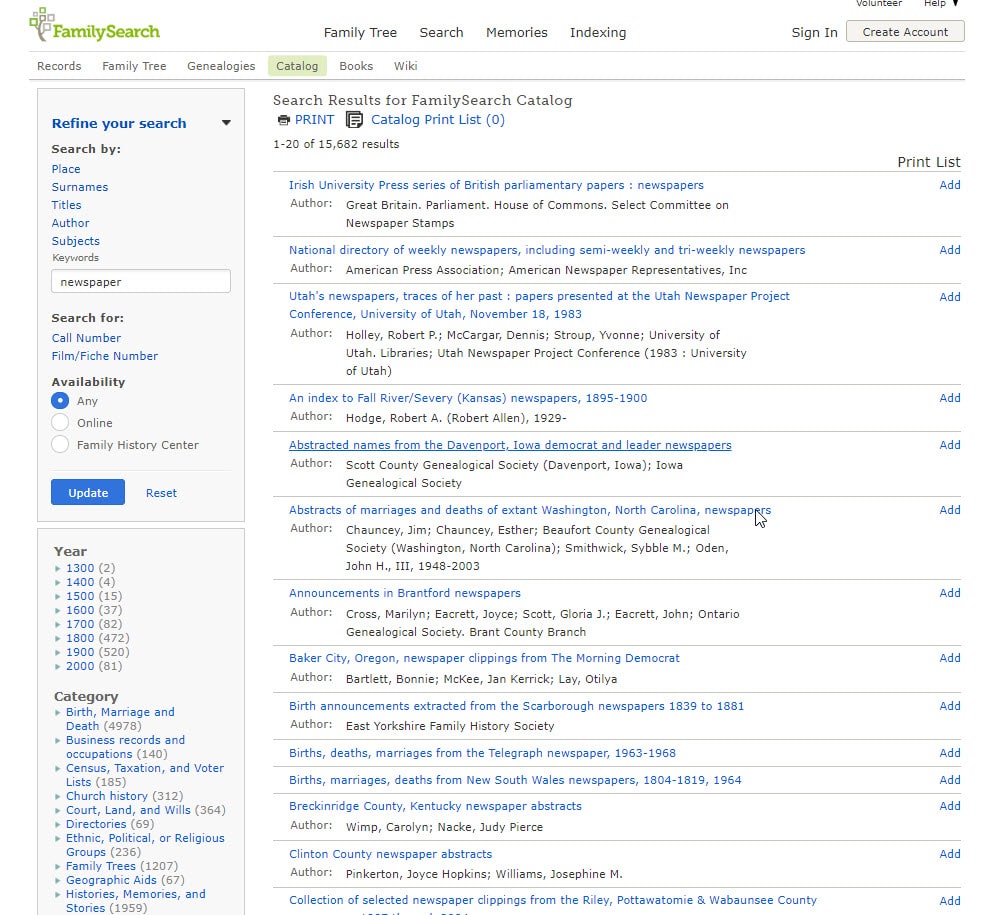Viewport: 999px width, 915px height.
Task: Add Announcements in Brantford result to print list
Action: pyautogui.click(x=949, y=593)
